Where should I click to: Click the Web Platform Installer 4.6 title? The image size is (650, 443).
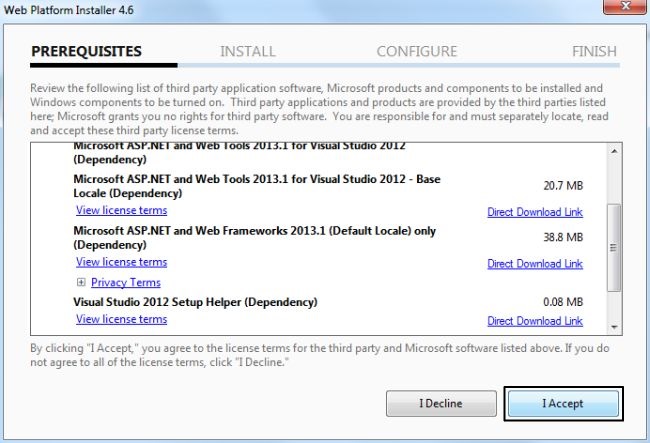tap(69, 10)
